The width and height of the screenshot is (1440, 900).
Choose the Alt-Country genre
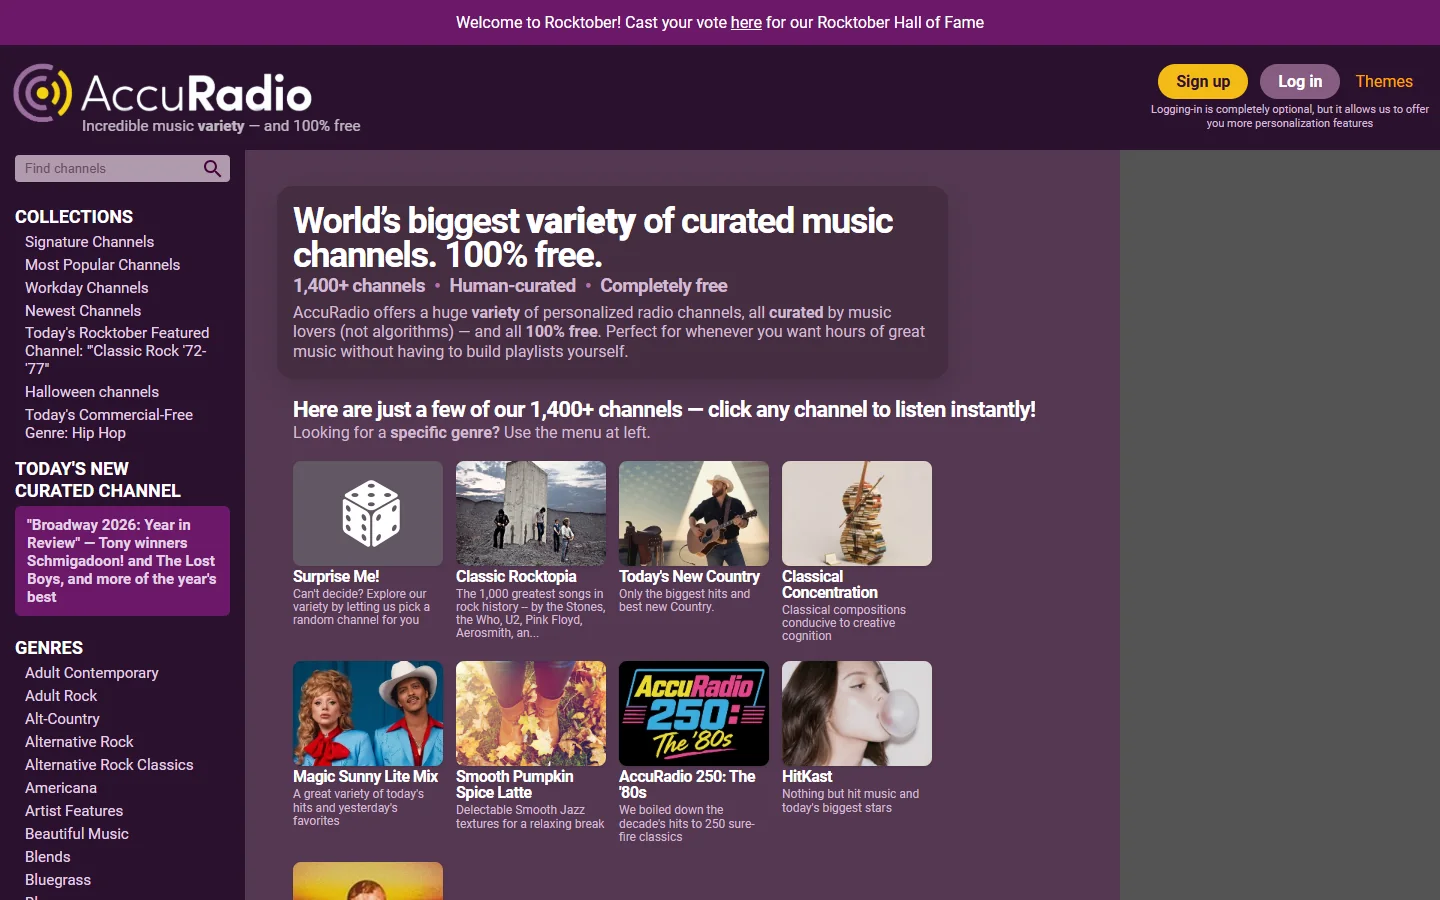click(62, 719)
